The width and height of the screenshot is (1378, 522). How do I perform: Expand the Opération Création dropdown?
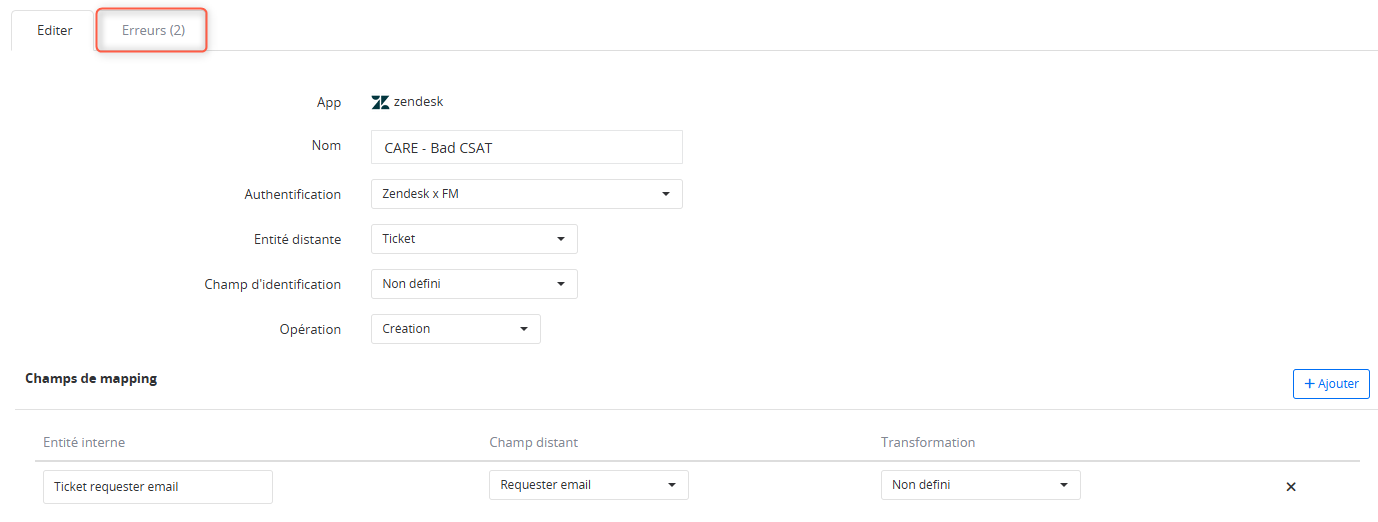[455, 329]
